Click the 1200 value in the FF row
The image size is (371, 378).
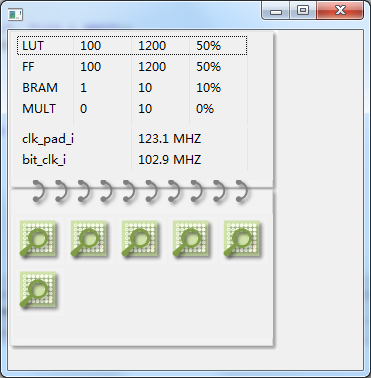click(152, 67)
